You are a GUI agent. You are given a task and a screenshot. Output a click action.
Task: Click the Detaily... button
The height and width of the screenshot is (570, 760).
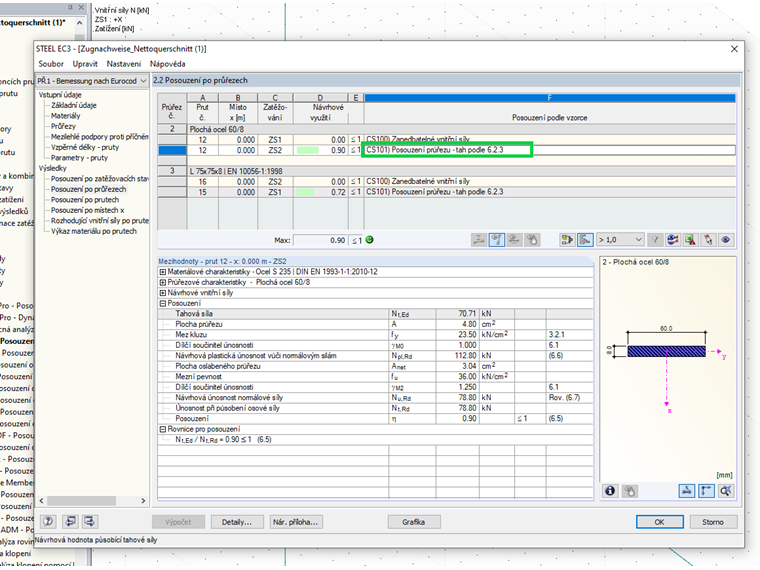click(x=237, y=522)
